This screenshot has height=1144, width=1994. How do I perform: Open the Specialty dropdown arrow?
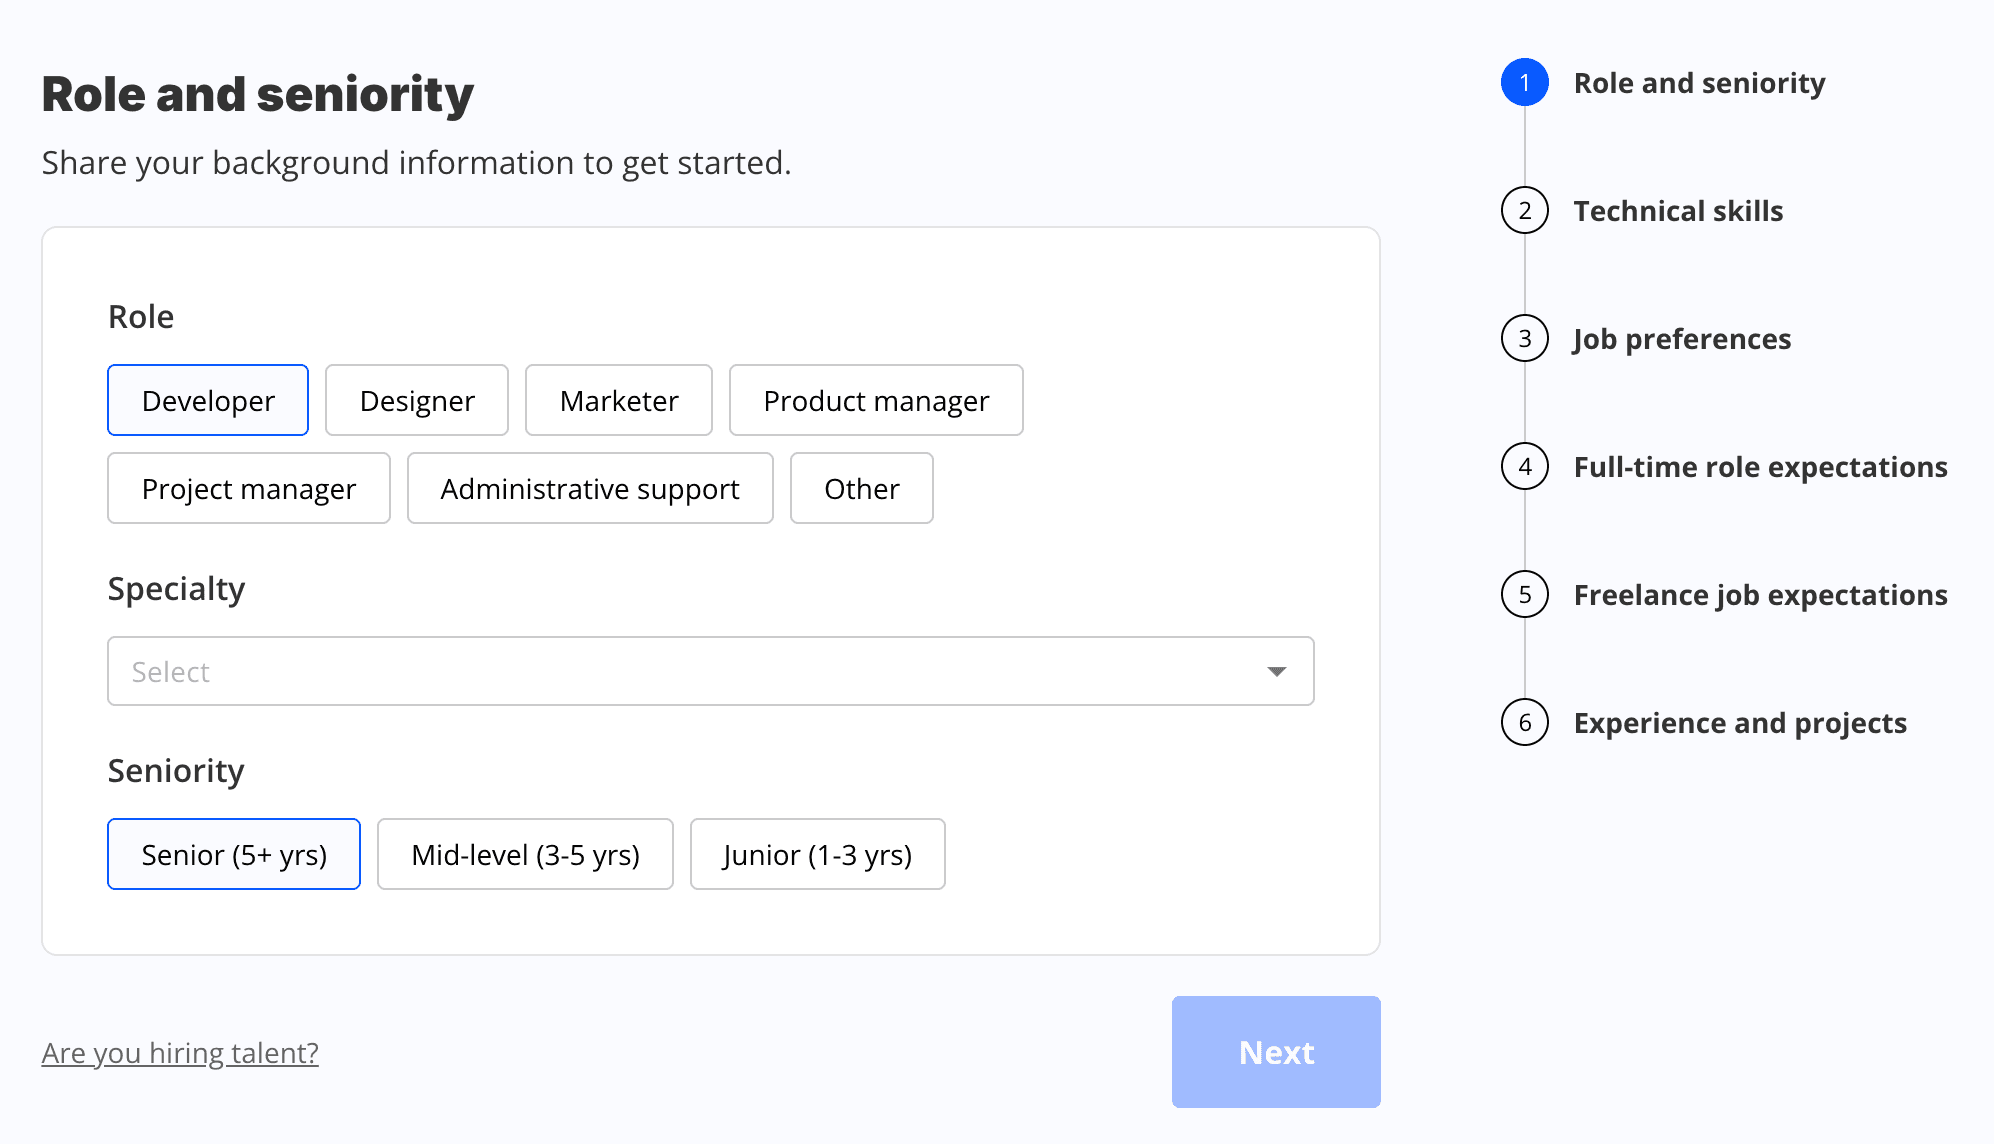coord(1276,672)
